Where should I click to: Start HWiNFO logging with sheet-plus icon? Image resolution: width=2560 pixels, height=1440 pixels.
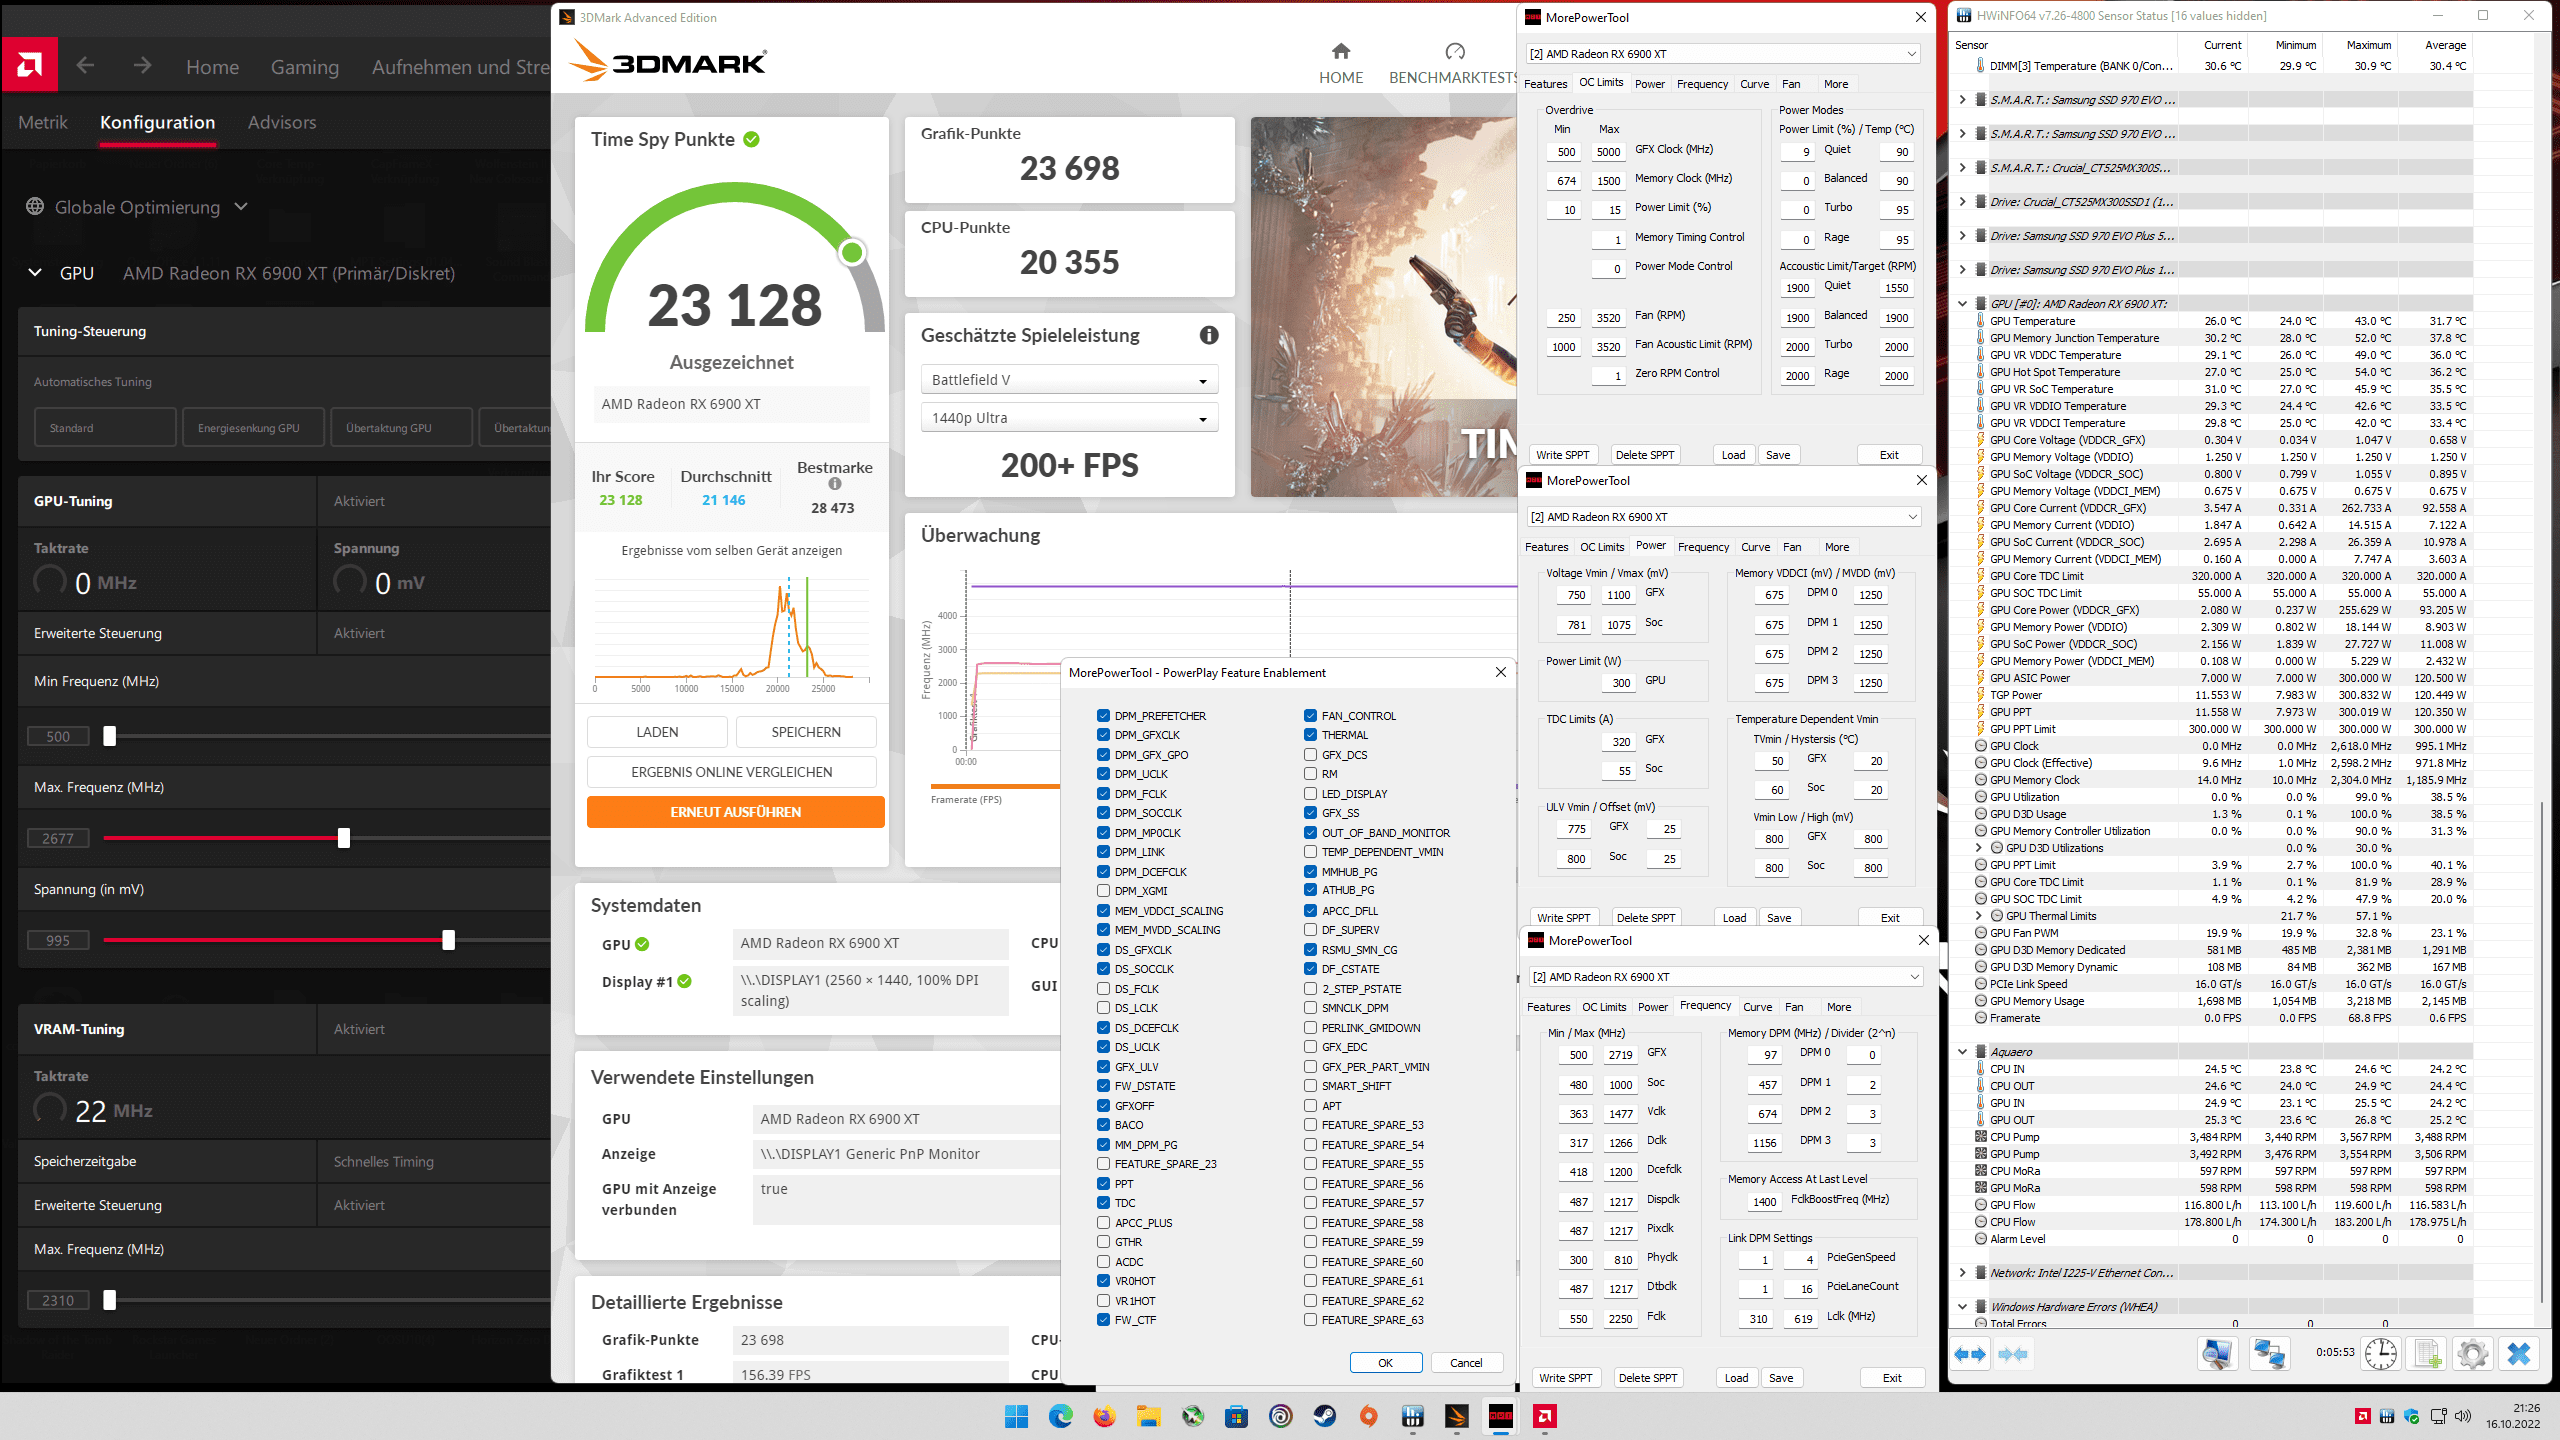tap(2427, 1354)
